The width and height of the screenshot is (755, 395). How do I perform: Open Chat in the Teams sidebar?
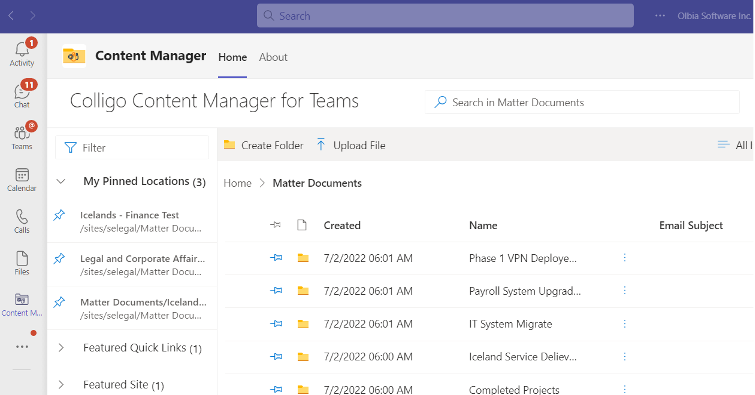22,94
